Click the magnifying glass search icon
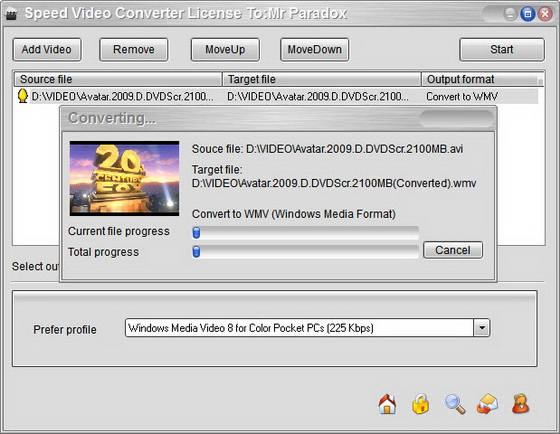Viewport: 560px width, 434px height. (455, 404)
